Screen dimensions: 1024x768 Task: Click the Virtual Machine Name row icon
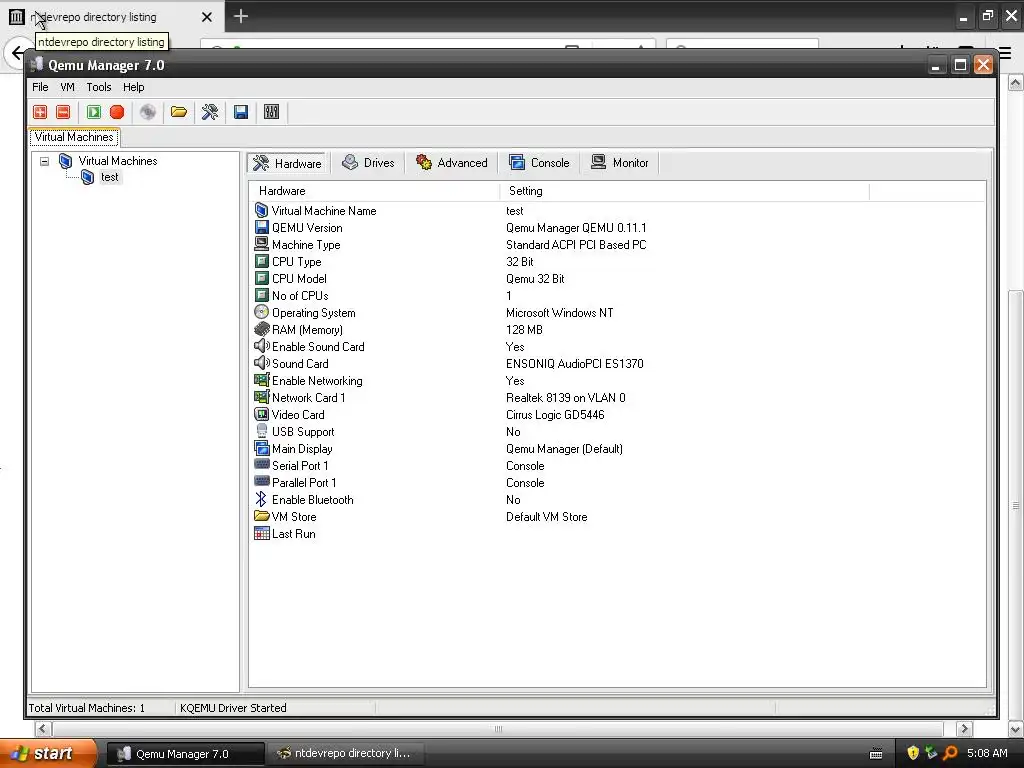(261, 210)
